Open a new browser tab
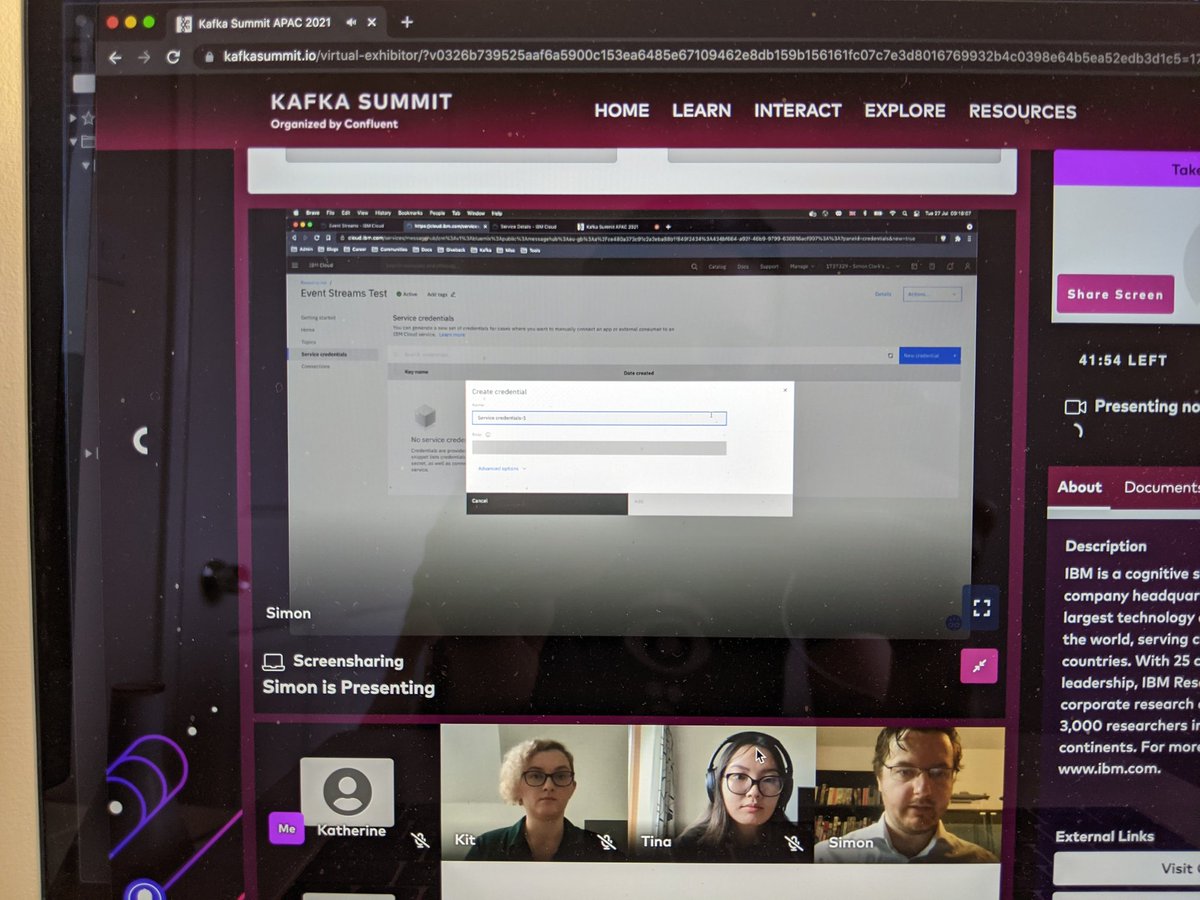The image size is (1200, 900). tap(407, 21)
